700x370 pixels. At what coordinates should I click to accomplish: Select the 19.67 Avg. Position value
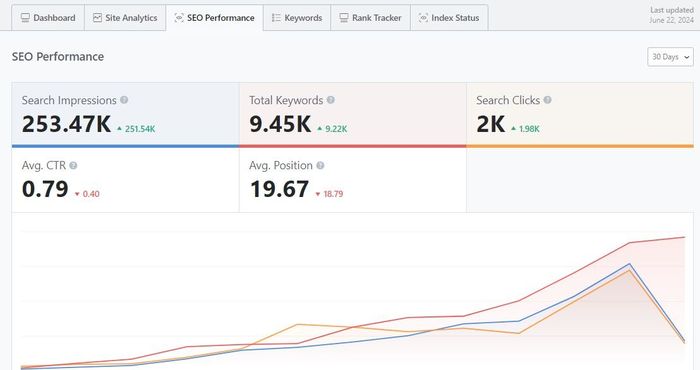(279, 189)
